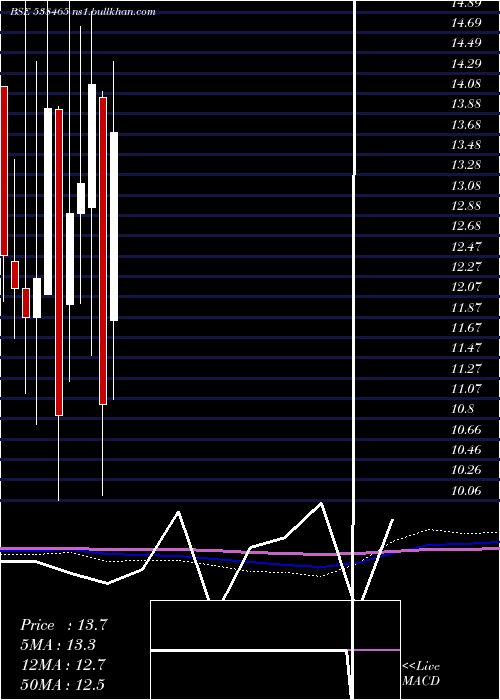Viewport: 500px width, 700px height.
Task: Select the '50MA : 12.5' value
Action: tap(64, 684)
